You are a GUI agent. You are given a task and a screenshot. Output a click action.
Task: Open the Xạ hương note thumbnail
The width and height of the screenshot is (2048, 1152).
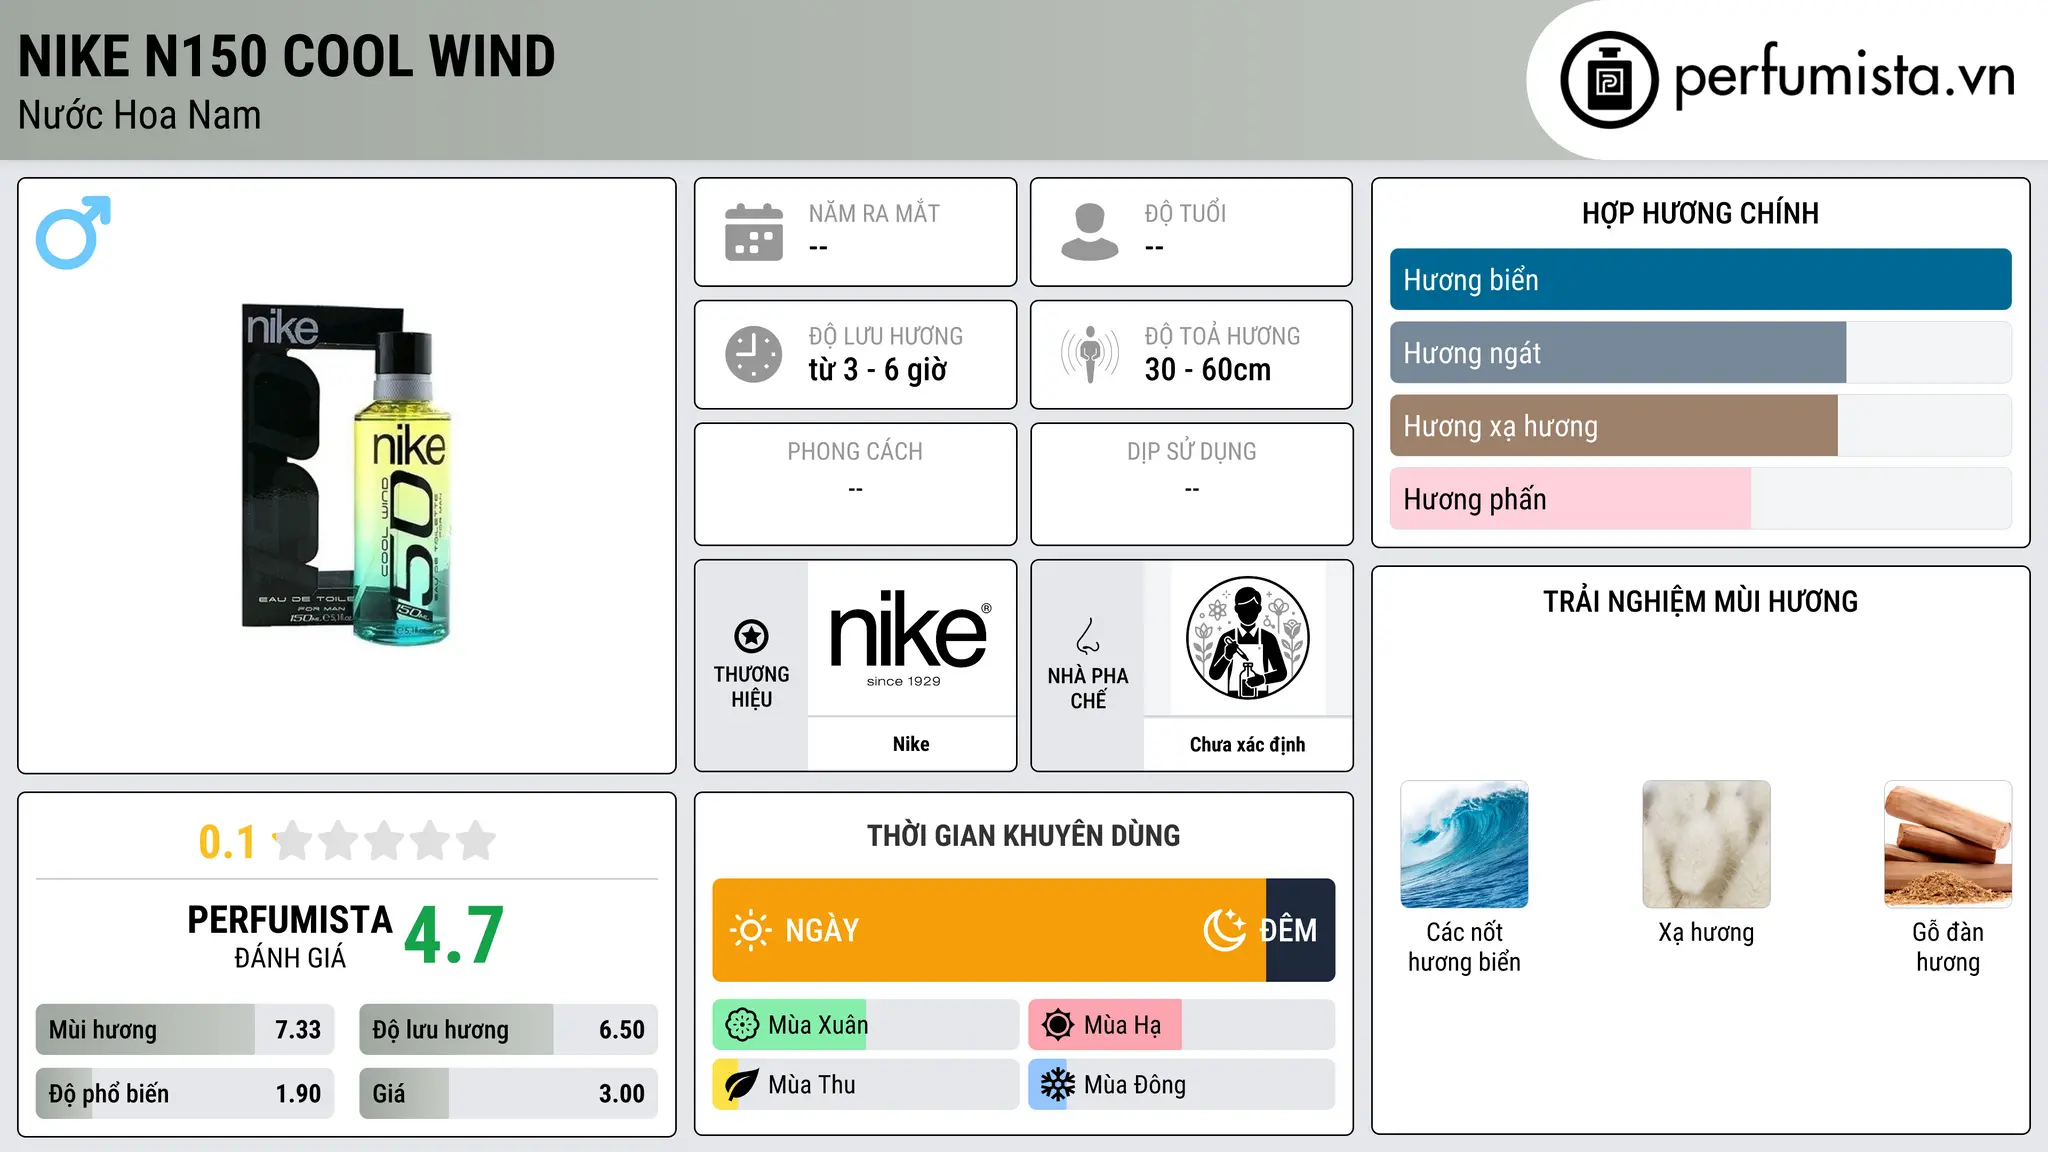[x=1706, y=844]
